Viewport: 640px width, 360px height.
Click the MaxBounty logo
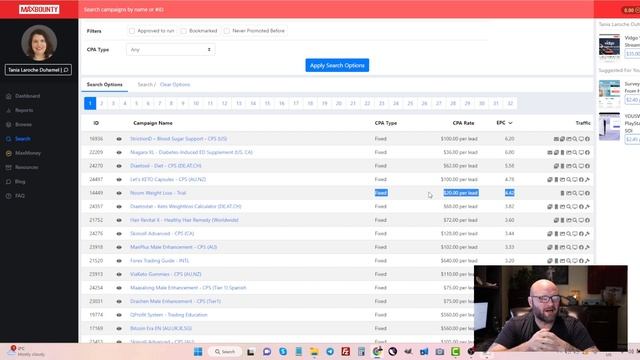tap(39, 9)
